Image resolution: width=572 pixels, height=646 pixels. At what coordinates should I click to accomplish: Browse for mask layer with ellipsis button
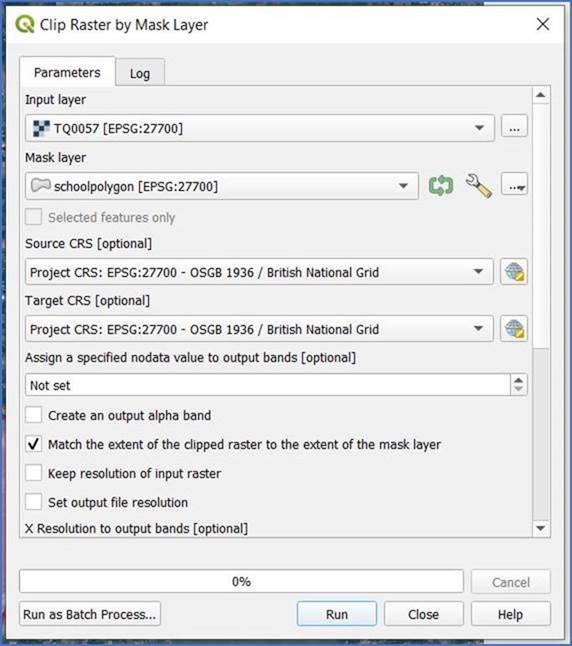(514, 185)
